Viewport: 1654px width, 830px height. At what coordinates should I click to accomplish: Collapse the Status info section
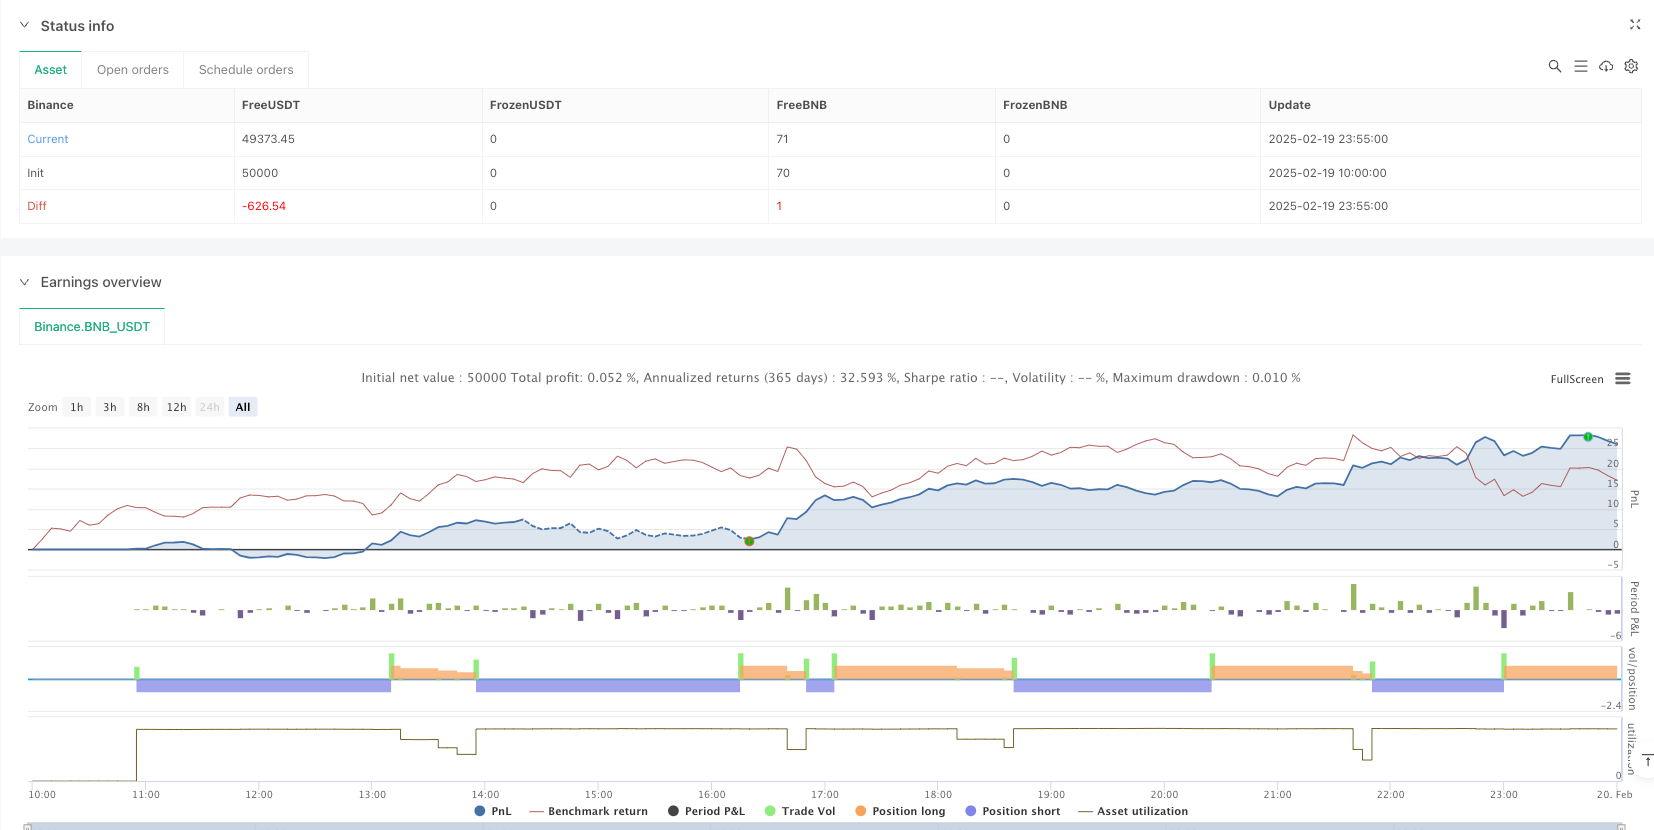pyautogui.click(x=25, y=26)
